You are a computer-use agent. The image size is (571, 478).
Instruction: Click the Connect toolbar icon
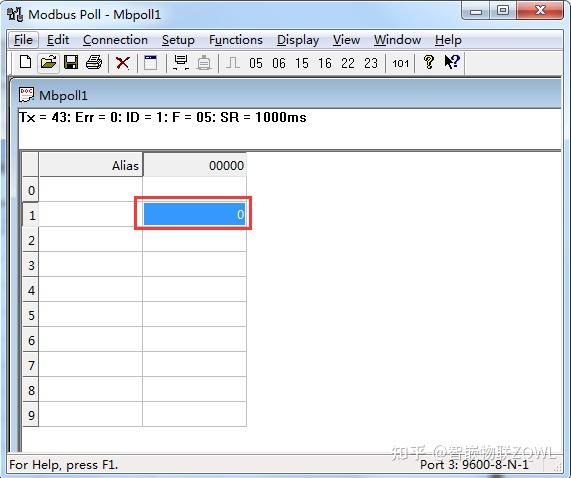coord(181,63)
